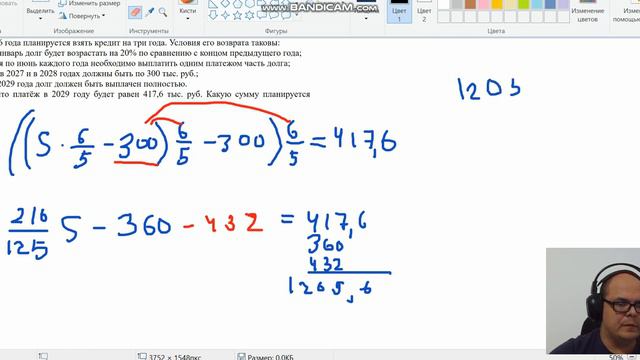
Task: Choose the rounded rectangle callout shape
Action: (x=262, y=16)
